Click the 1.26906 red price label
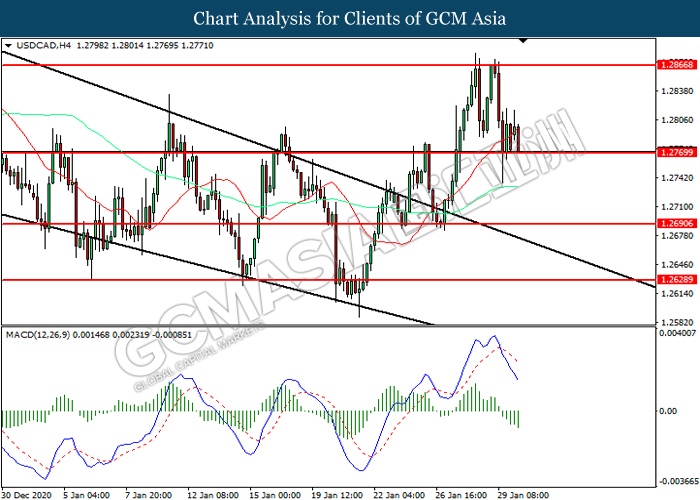The width and height of the screenshot is (700, 500). (676, 224)
